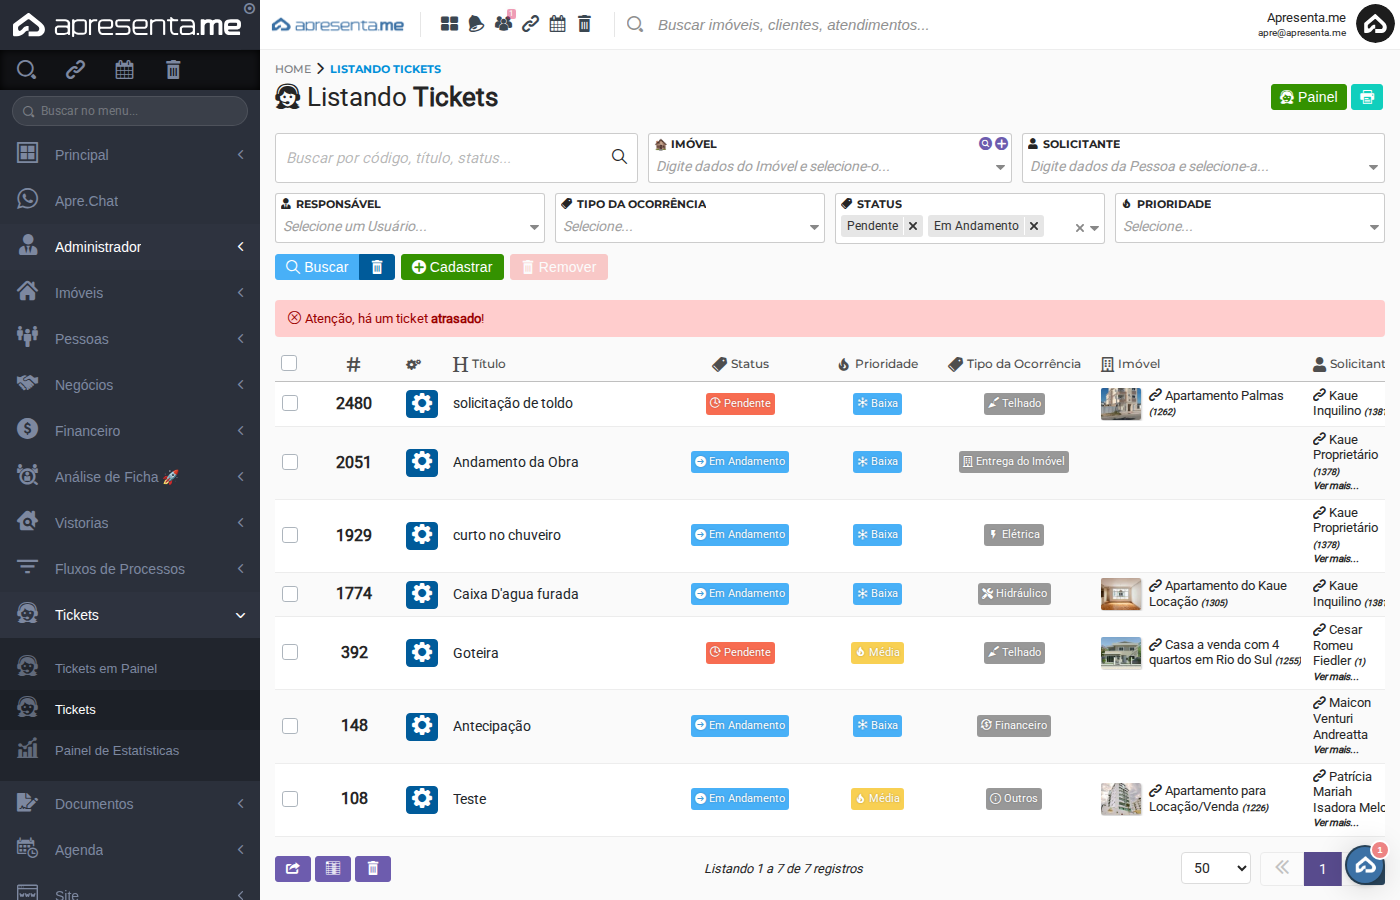Click the purple trash icon at bottom
The image size is (1400, 900).
pos(373,869)
